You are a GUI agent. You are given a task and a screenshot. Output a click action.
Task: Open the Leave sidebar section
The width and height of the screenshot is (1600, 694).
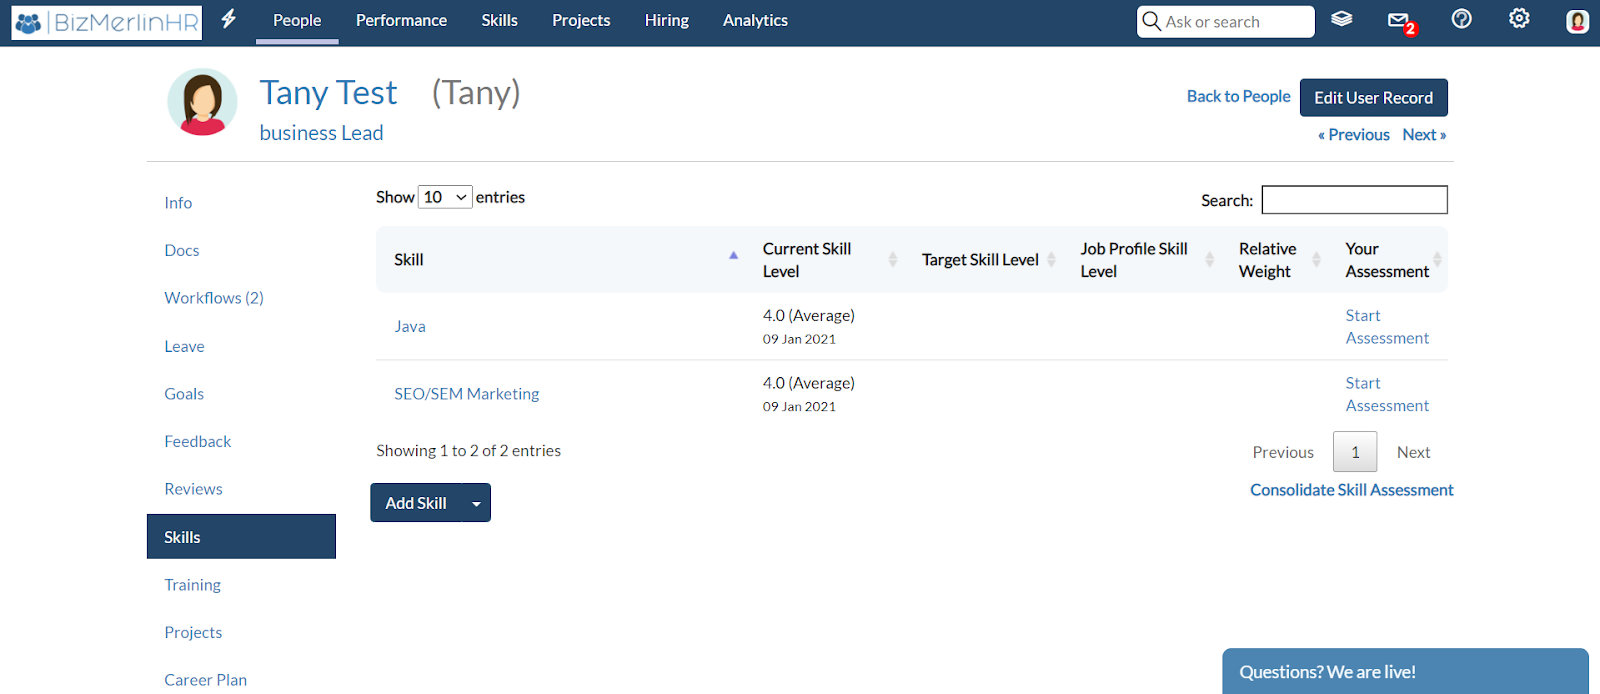(184, 346)
